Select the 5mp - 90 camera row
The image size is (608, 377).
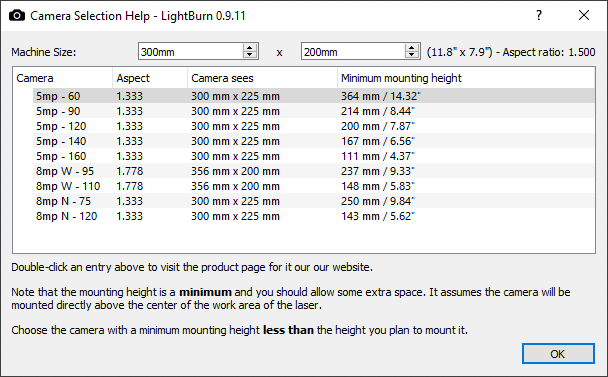(x=314, y=111)
